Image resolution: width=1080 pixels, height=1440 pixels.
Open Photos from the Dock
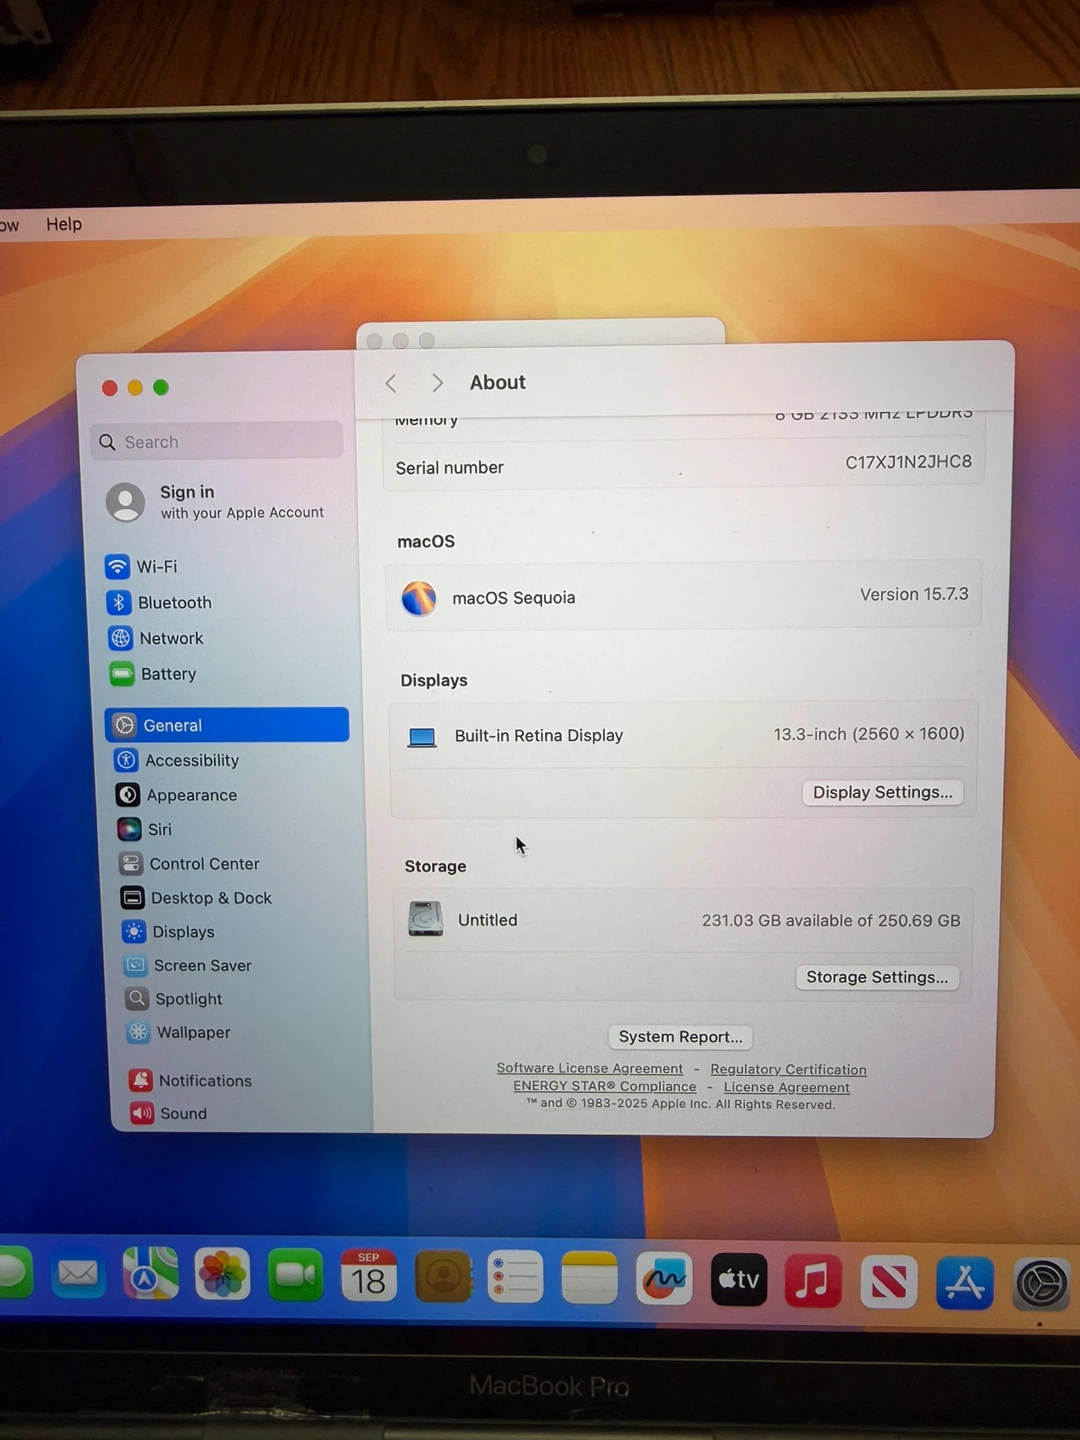tap(222, 1275)
